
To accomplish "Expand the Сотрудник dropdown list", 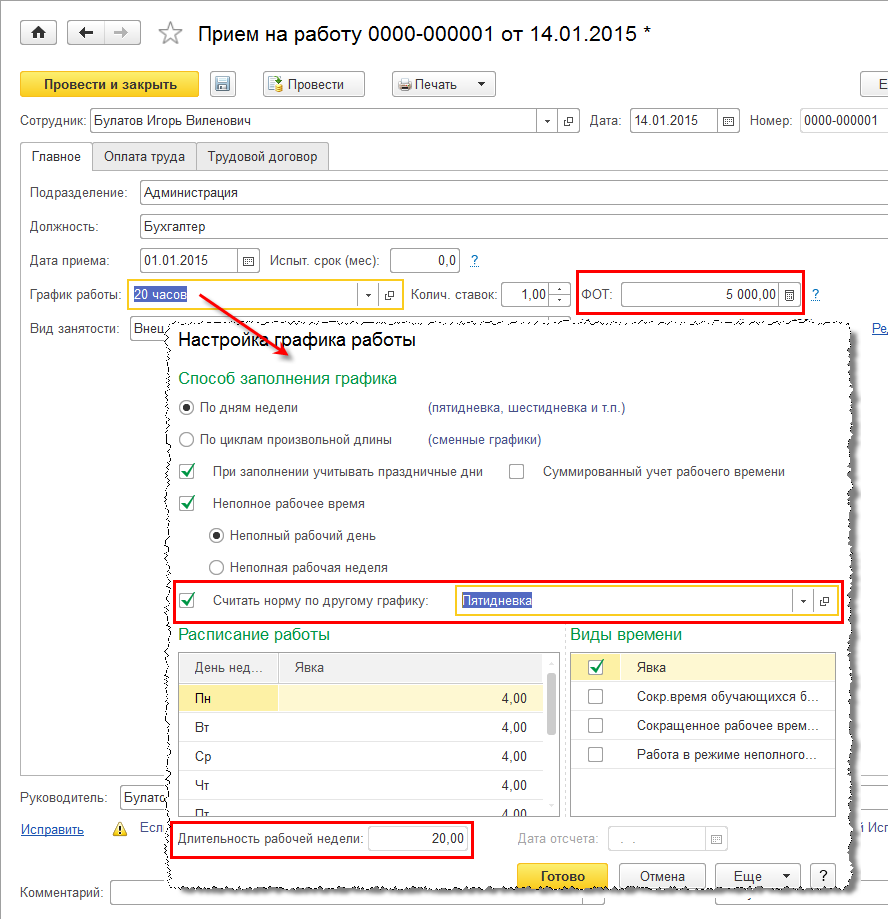I will [547, 121].
